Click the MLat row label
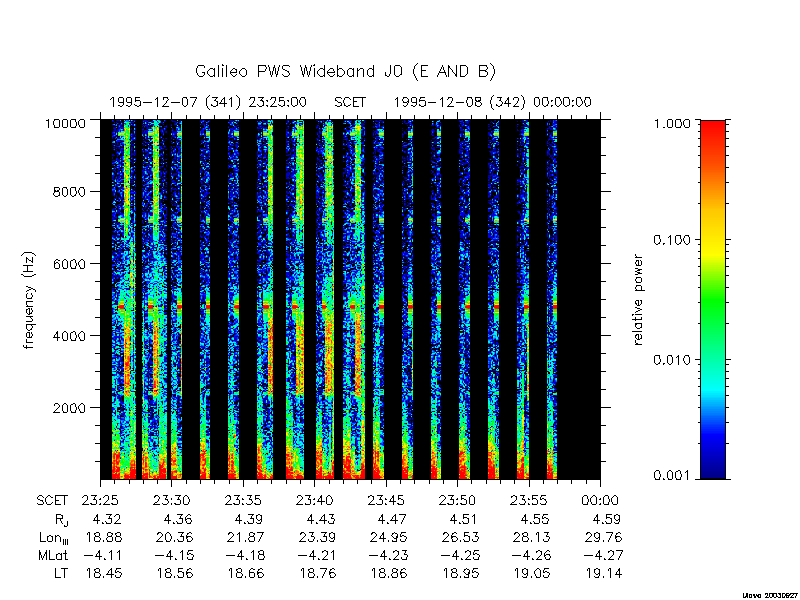800x600 pixels. pyautogui.click(x=53, y=555)
